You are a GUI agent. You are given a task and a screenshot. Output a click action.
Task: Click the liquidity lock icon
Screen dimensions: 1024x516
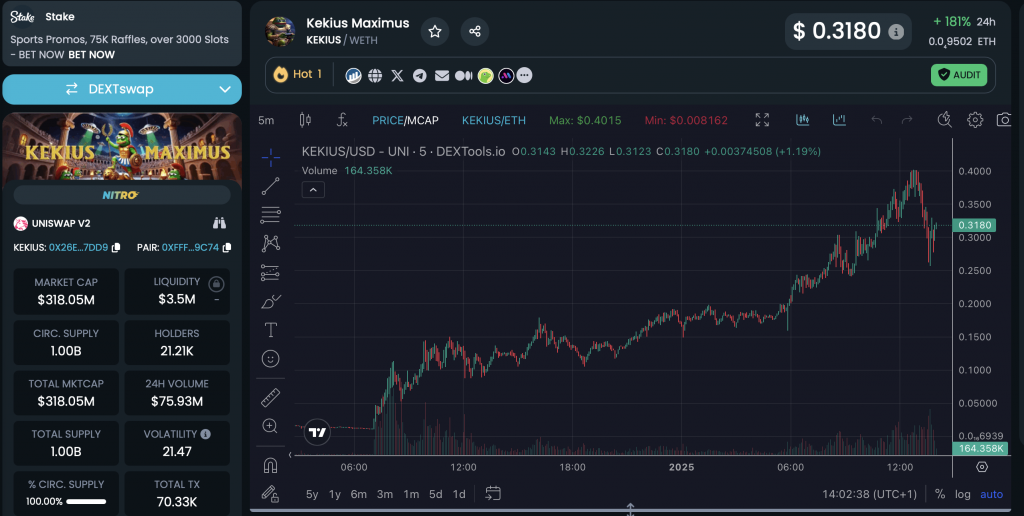[216, 284]
